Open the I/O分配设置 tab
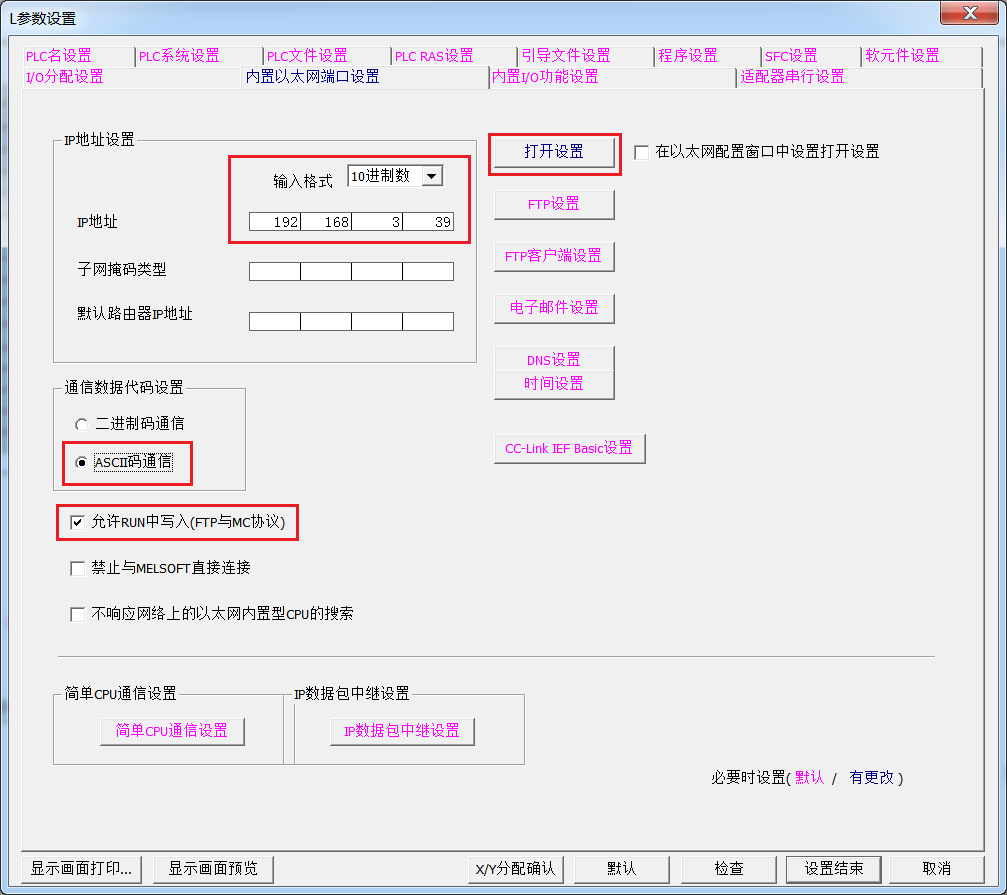The image size is (1007, 895). pyautogui.click(x=65, y=77)
